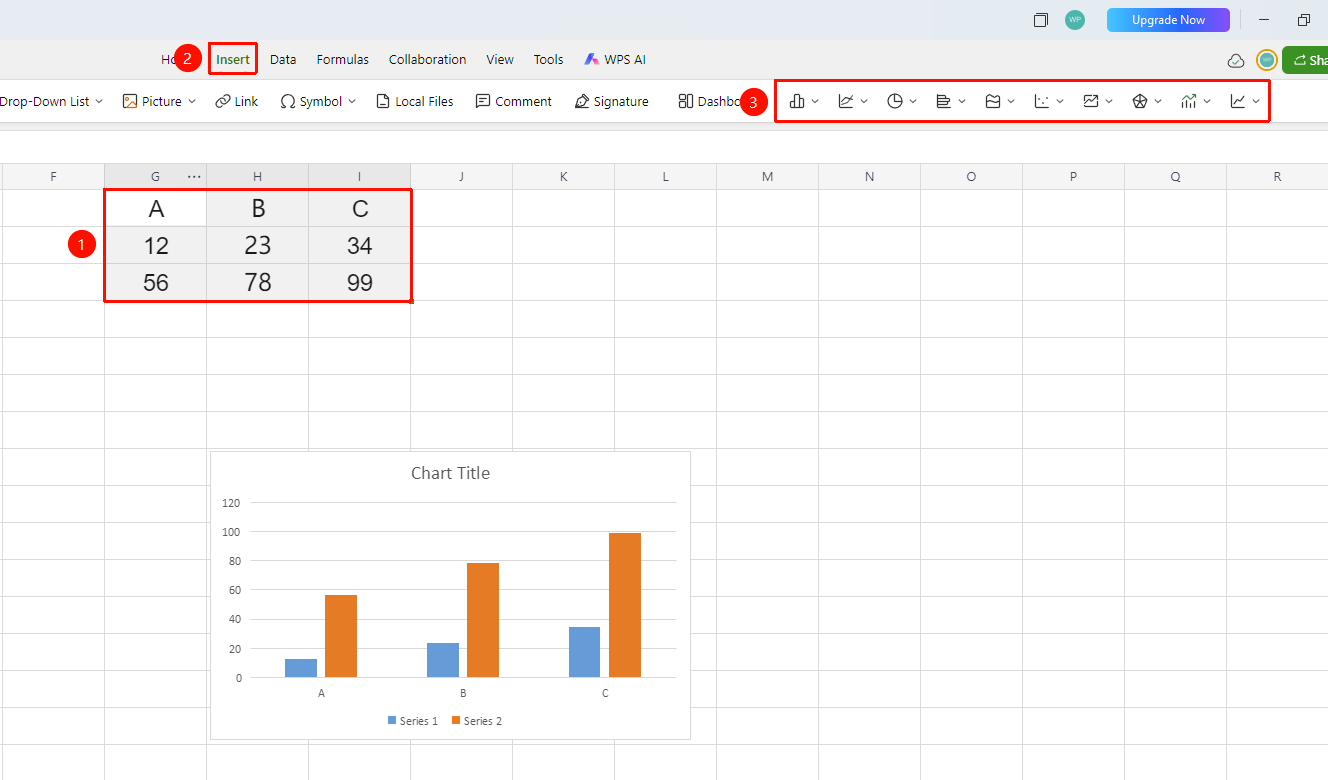Switch to the Insert tab
Image resolution: width=1328 pixels, height=780 pixels.
tap(233, 60)
